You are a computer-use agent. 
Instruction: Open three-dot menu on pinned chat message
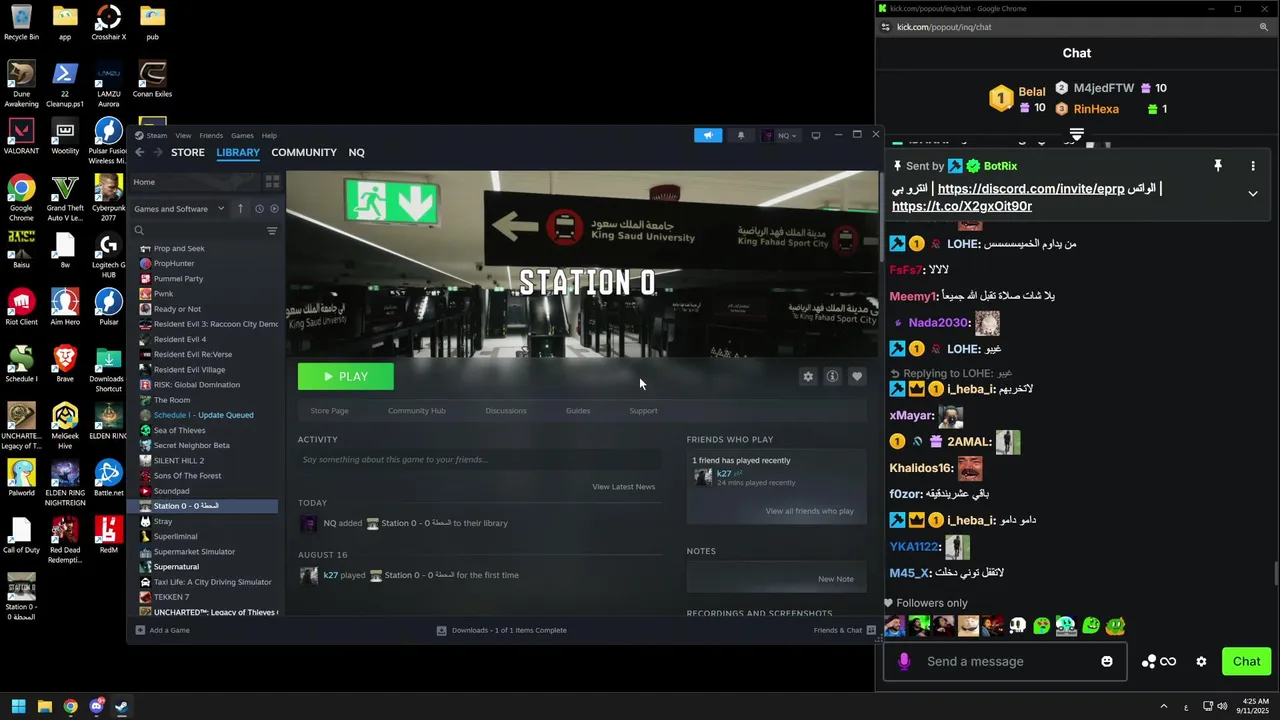[x=1253, y=166]
